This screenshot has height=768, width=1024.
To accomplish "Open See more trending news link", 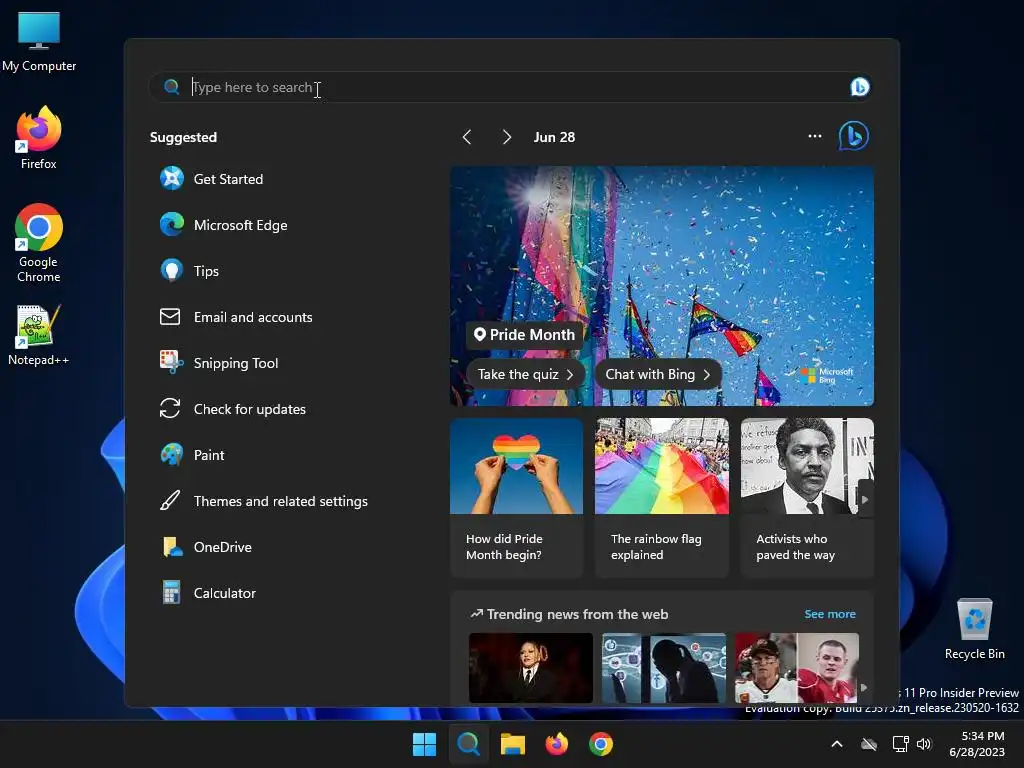I will point(829,614).
